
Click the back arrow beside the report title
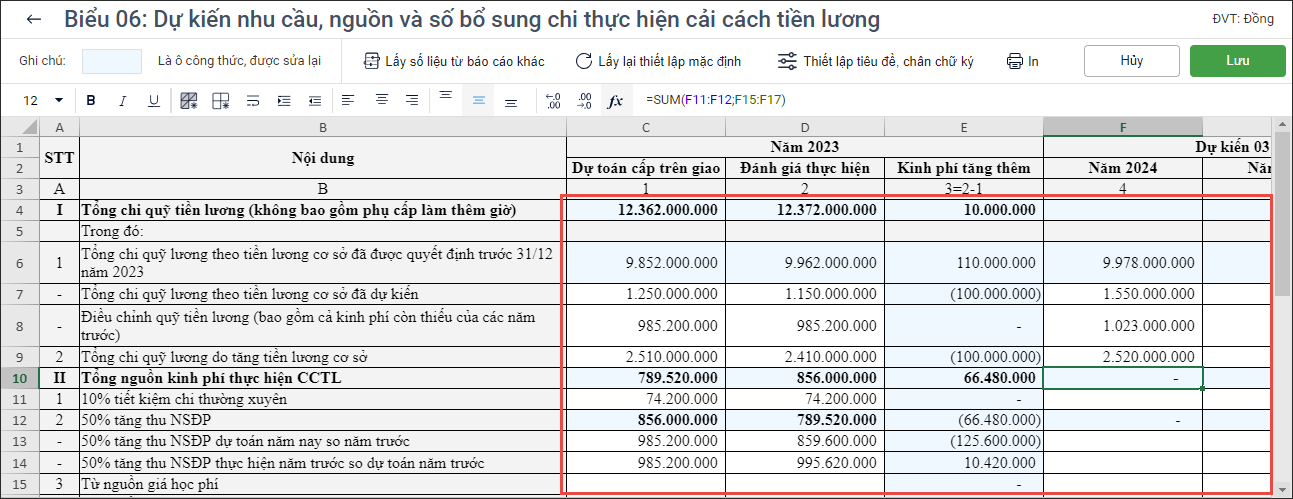pos(35,20)
